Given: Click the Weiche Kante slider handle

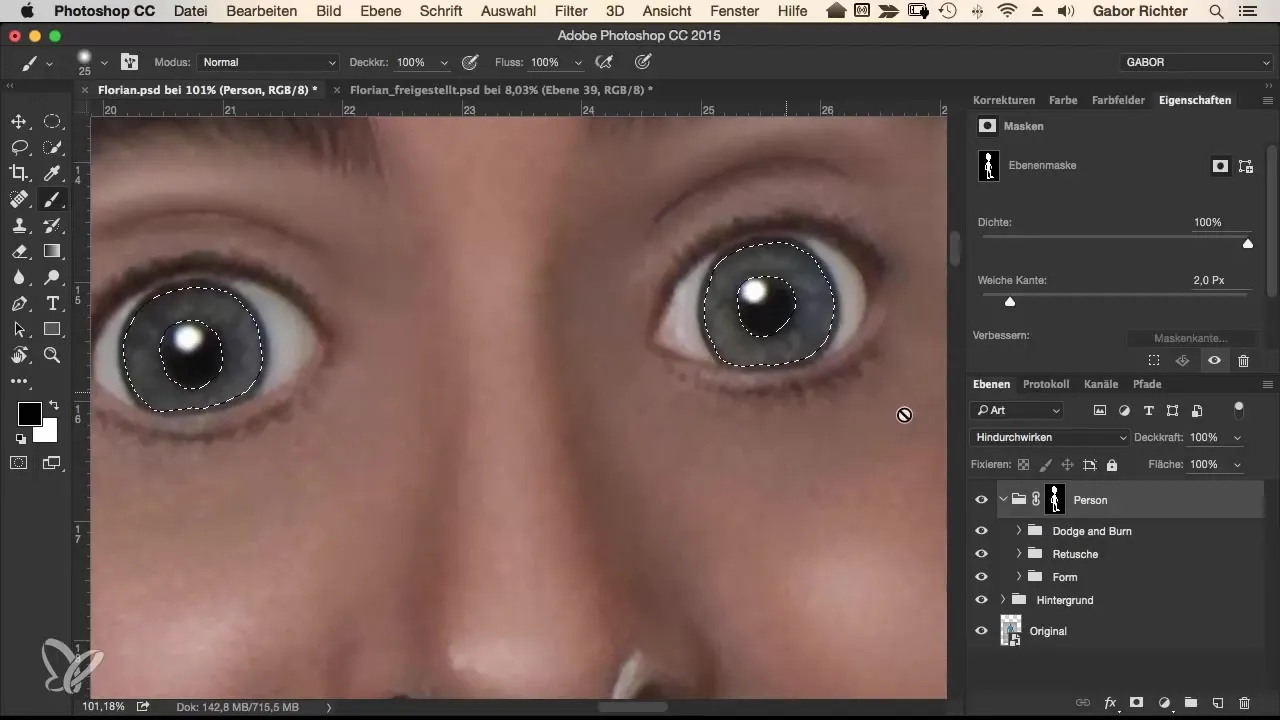Looking at the screenshot, I should click(x=1009, y=301).
